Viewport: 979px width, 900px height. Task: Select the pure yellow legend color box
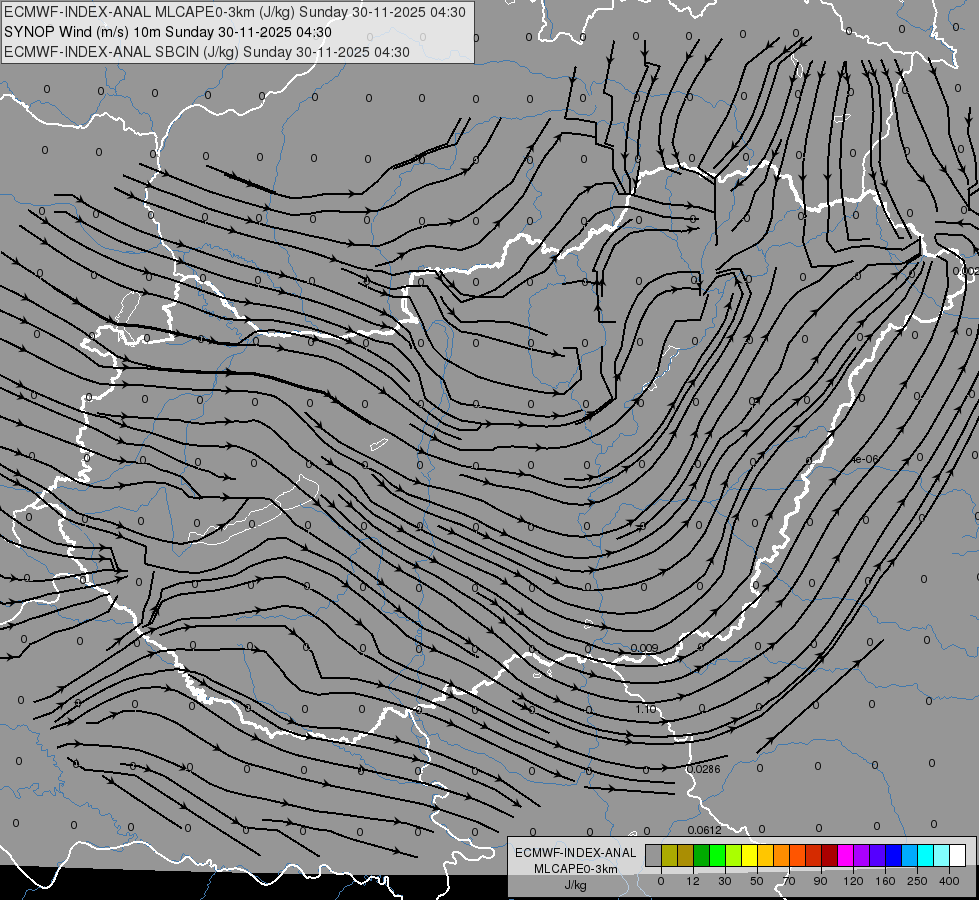click(750, 855)
